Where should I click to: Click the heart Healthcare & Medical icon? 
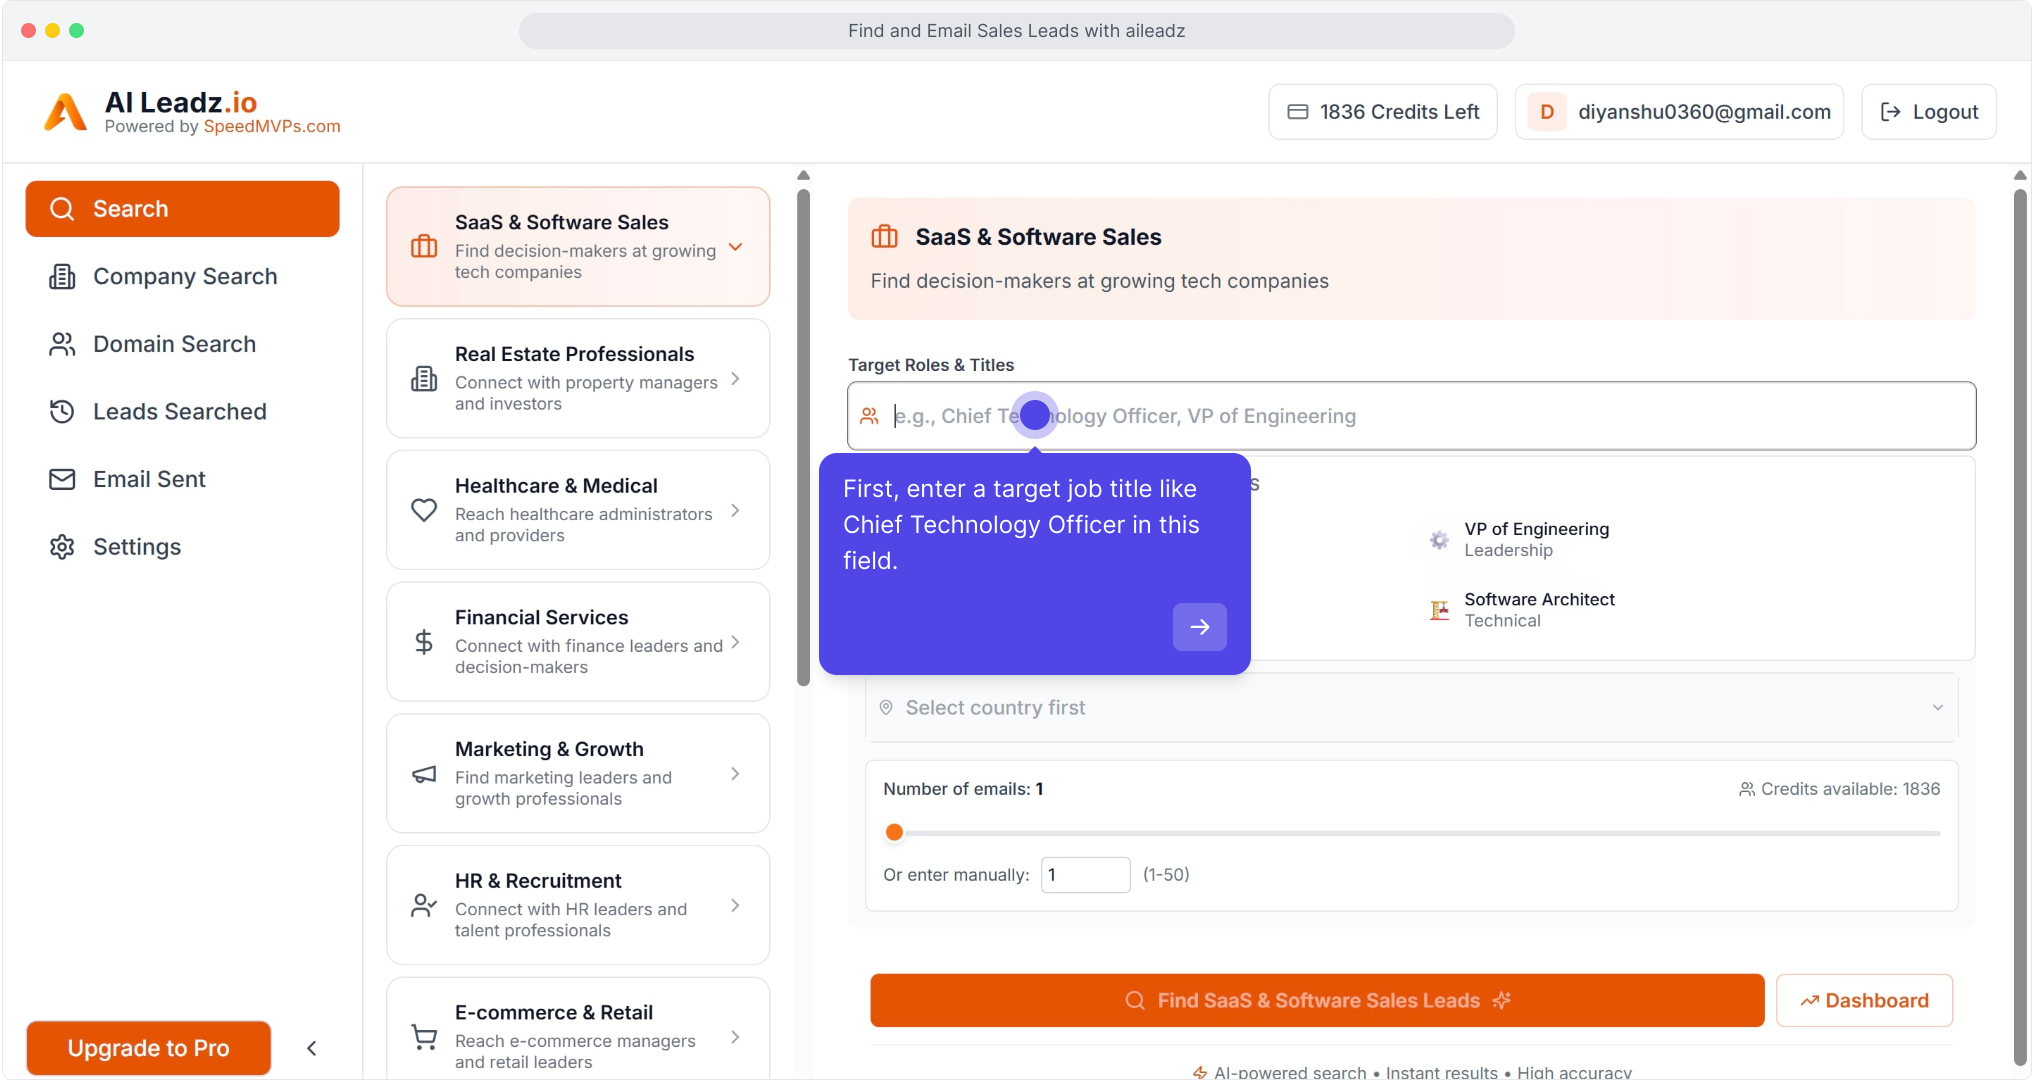[424, 510]
